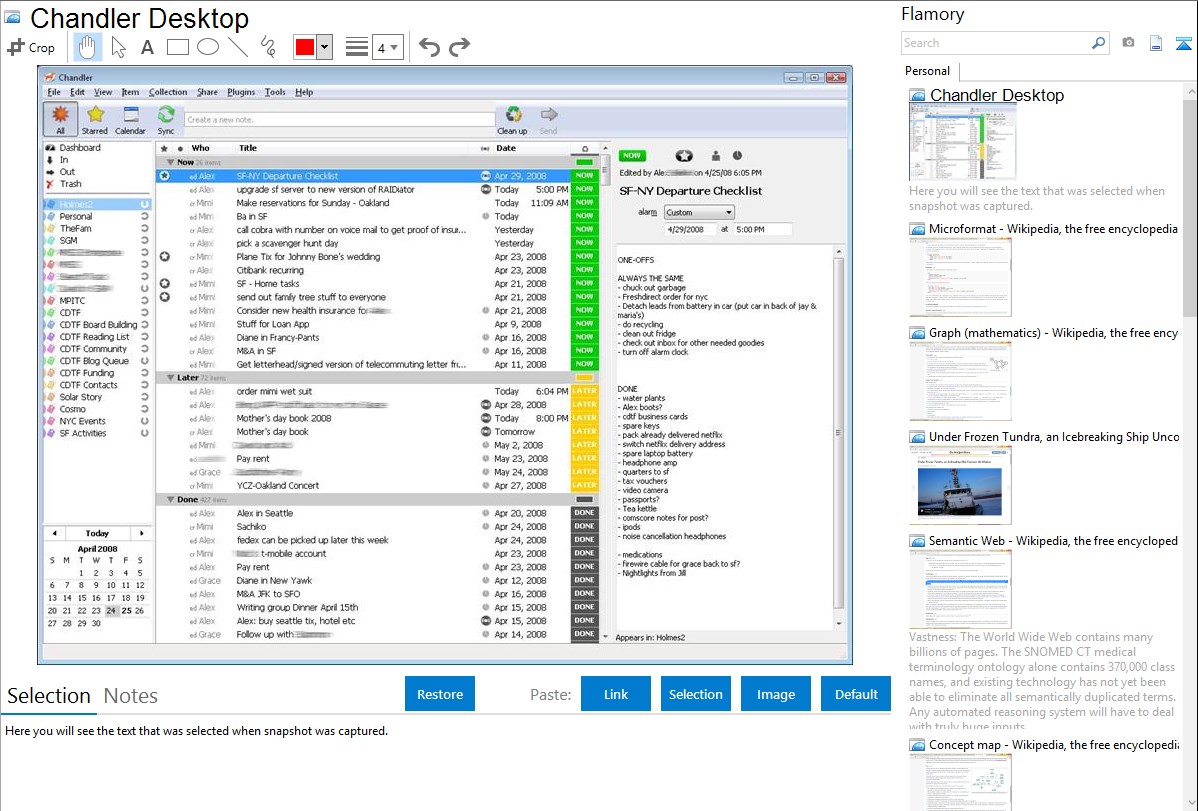Screen dimensions: 1198x811
Task: Select the CDTF Blog Queue collection
Action: [94, 361]
